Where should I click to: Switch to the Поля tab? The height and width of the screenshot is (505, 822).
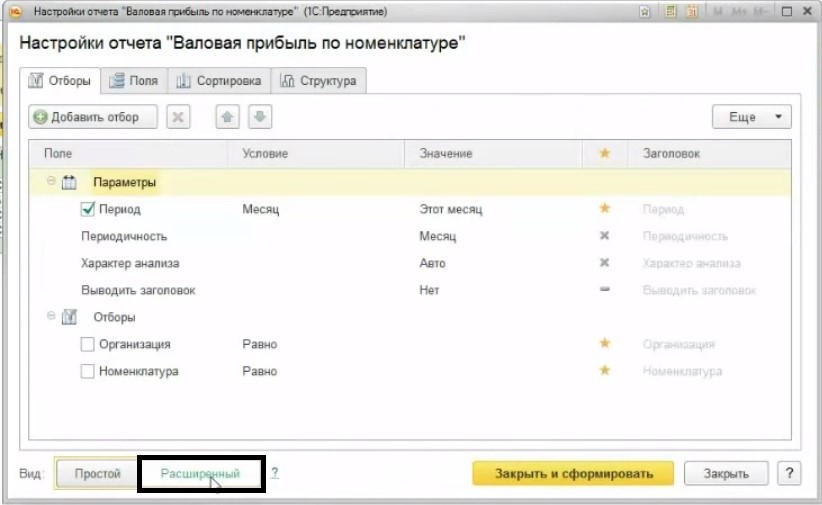[x=133, y=81]
